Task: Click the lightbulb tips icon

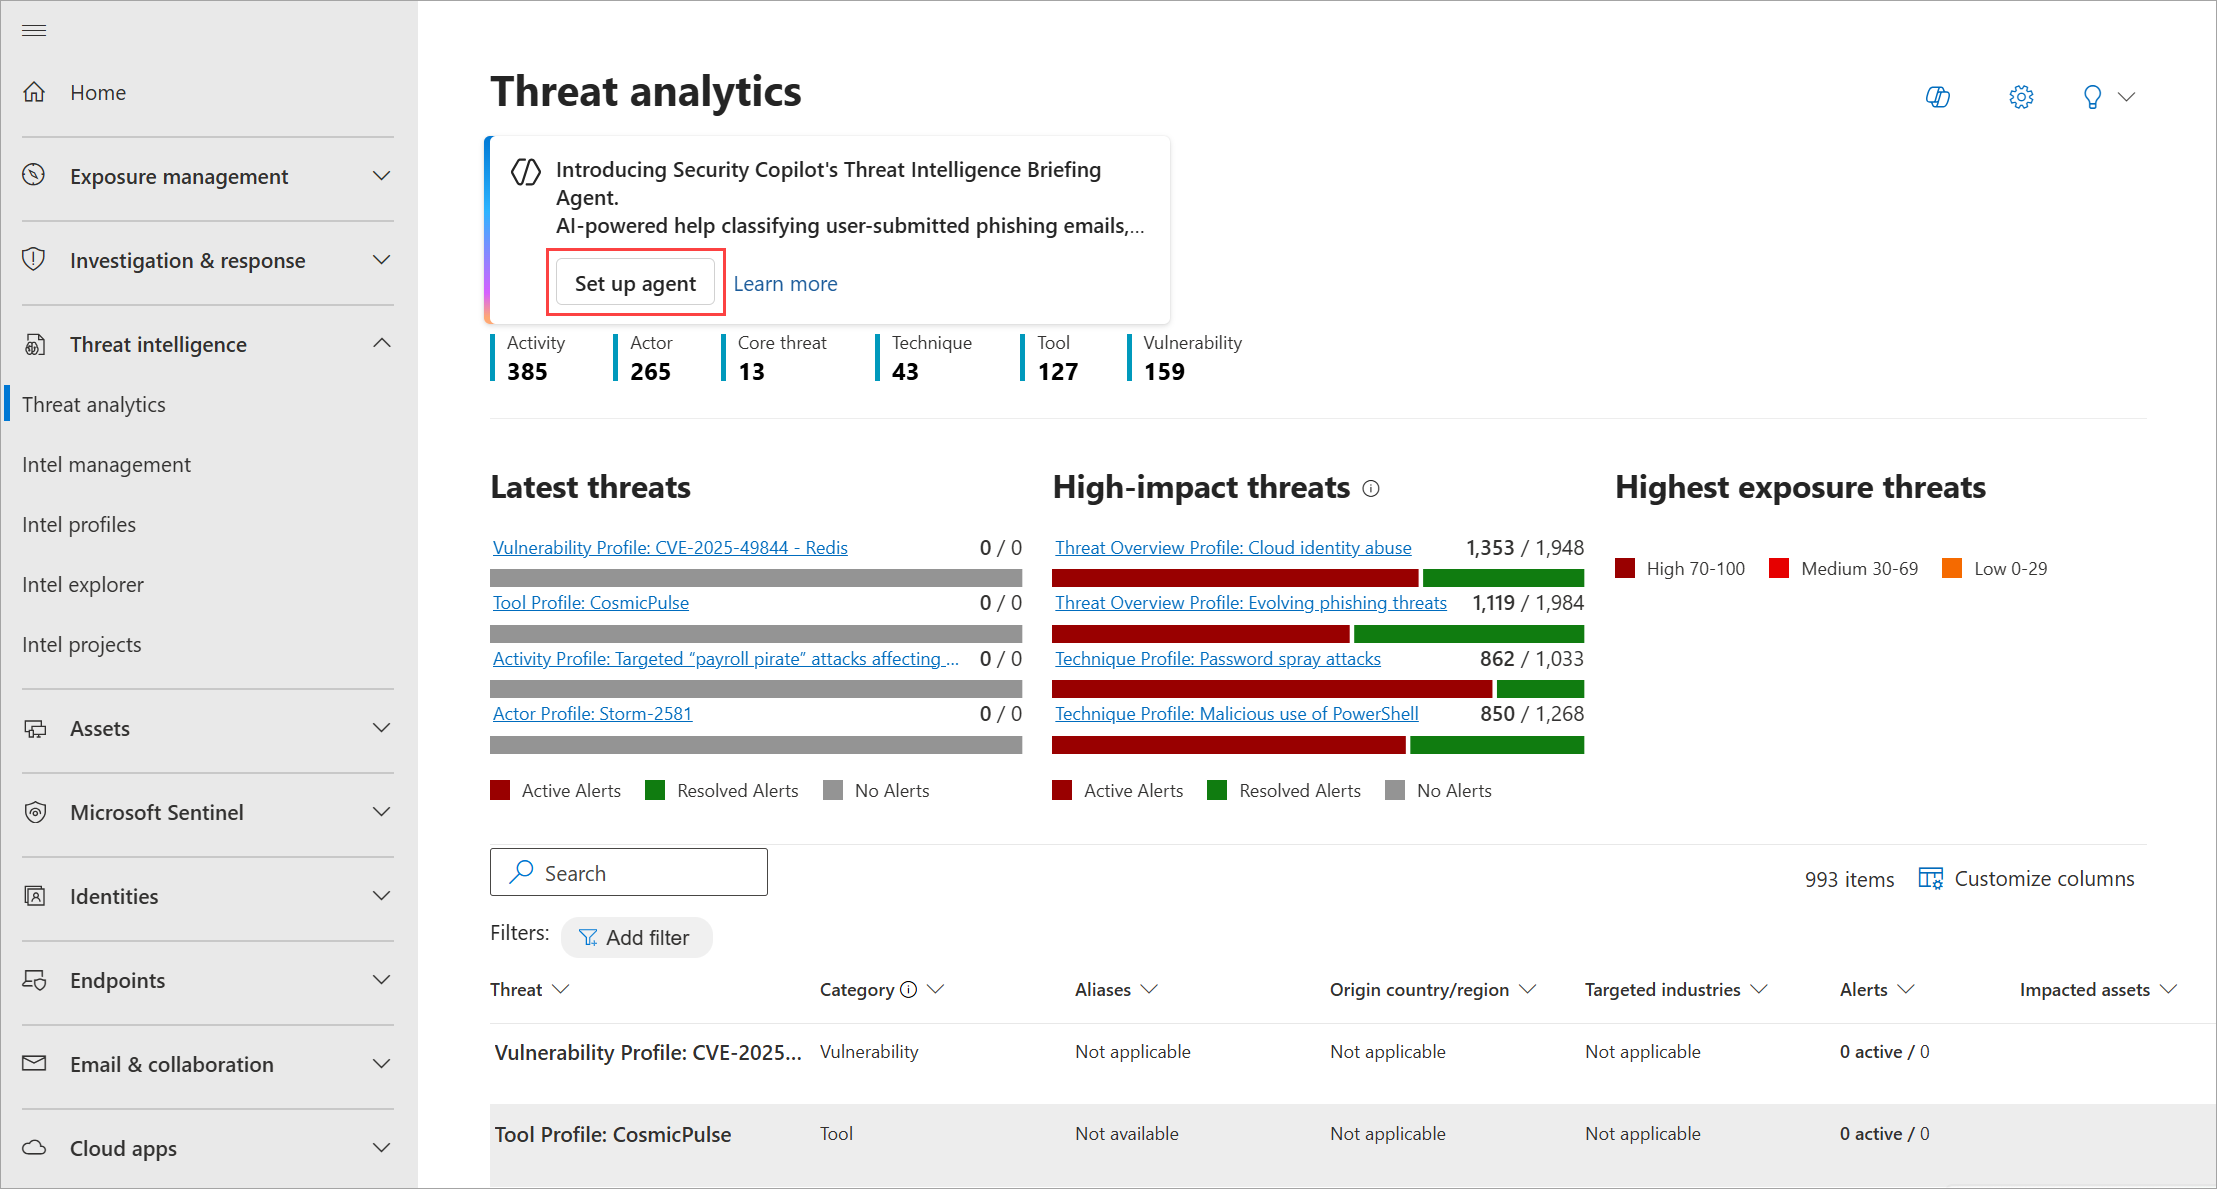Action: click(2092, 97)
